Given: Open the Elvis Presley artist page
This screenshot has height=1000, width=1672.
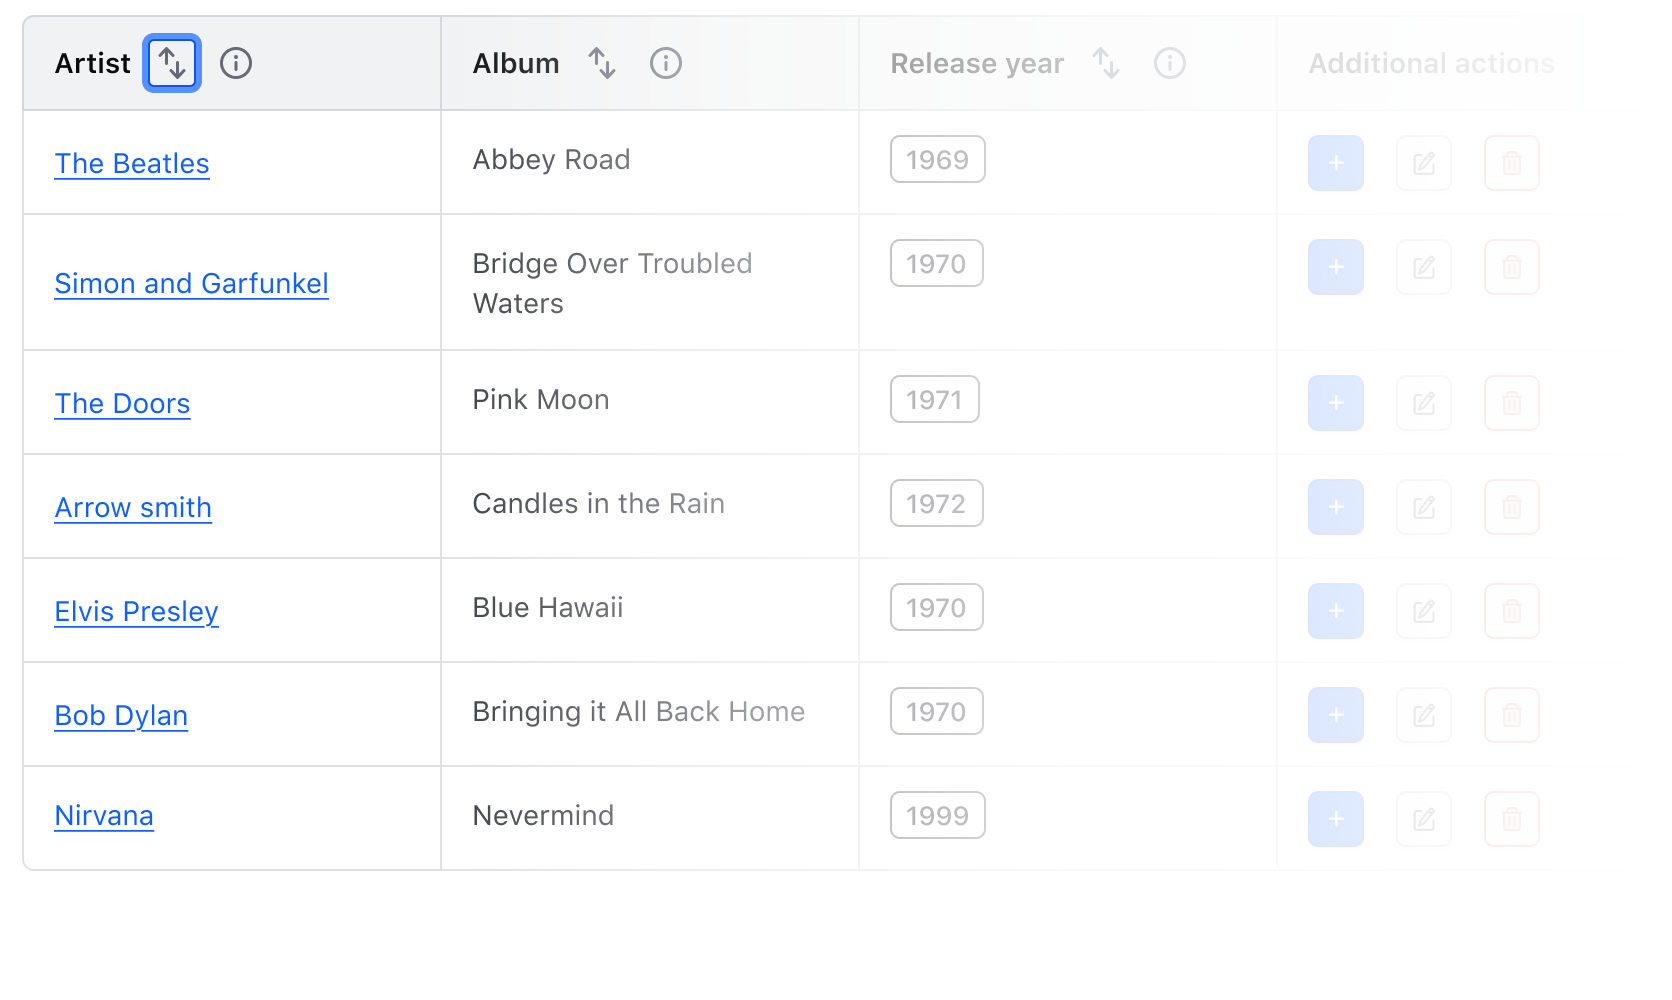Looking at the screenshot, I should [x=136, y=611].
